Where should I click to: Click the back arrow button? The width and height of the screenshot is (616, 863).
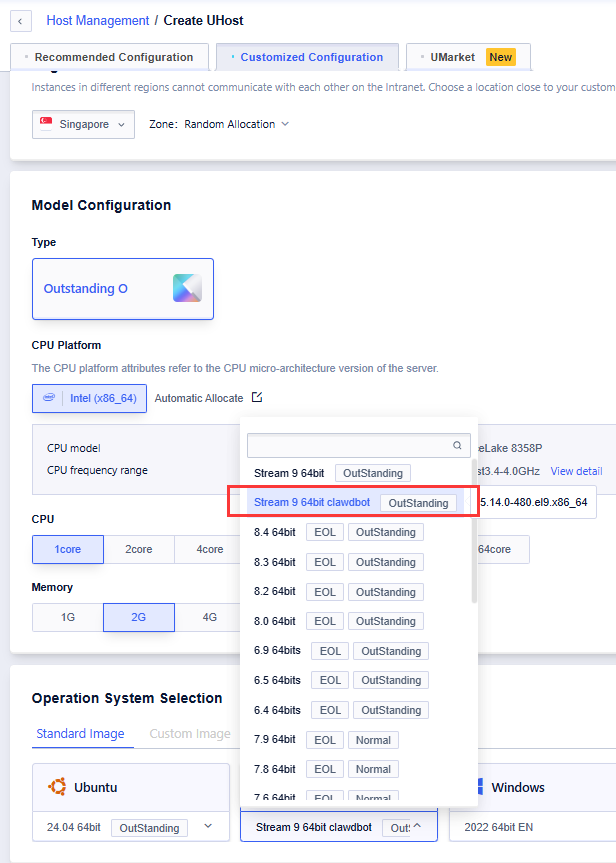tap(21, 20)
